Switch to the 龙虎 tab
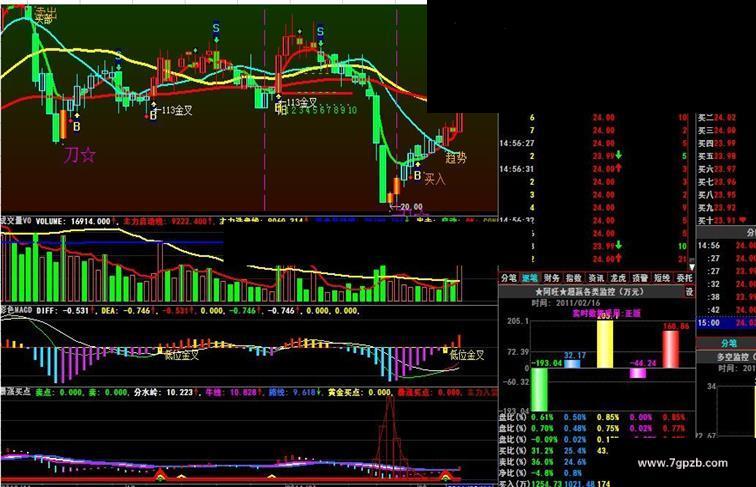This screenshot has height=487, width=756. pyautogui.click(x=618, y=278)
